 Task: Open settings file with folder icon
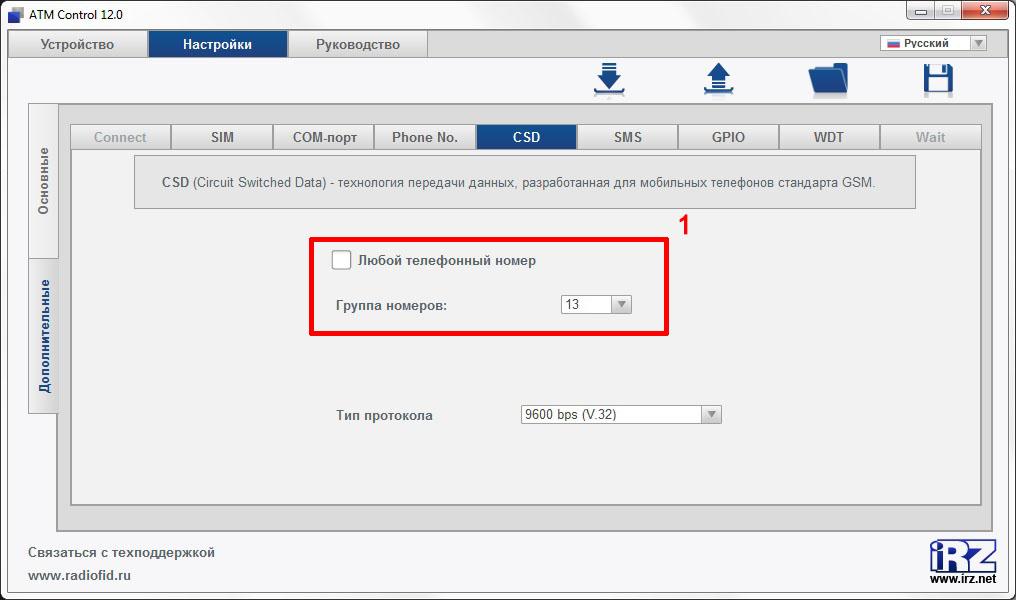click(x=828, y=80)
